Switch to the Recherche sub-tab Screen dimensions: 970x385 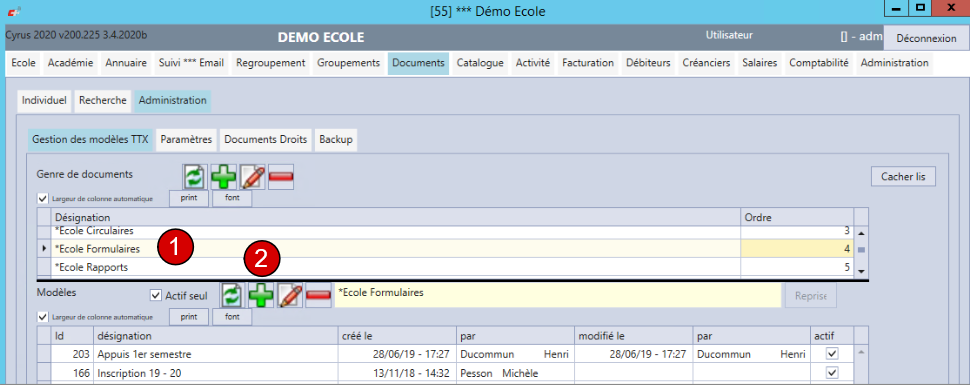pyautogui.click(x=103, y=100)
